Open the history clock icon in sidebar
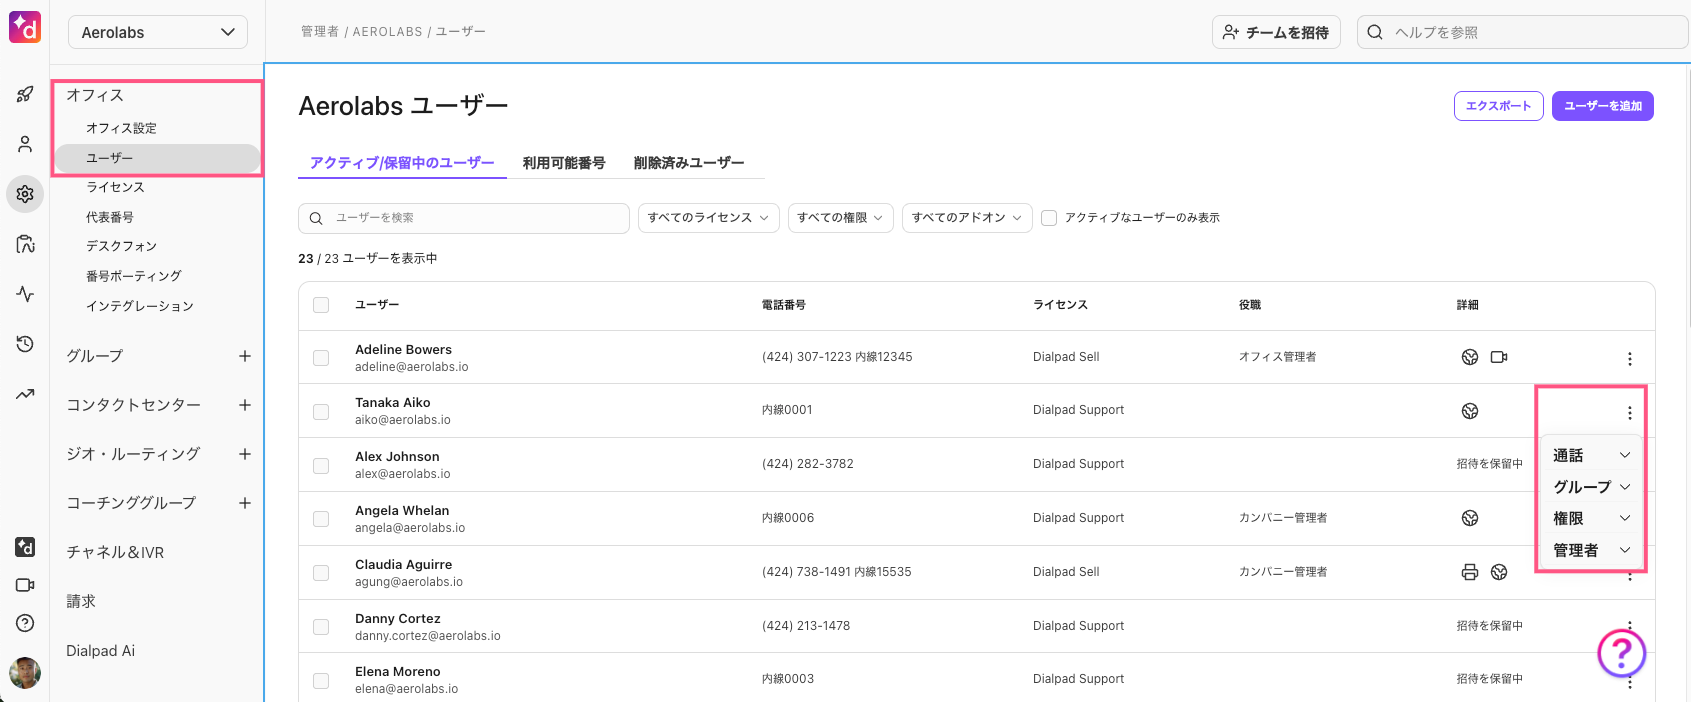 coord(25,344)
